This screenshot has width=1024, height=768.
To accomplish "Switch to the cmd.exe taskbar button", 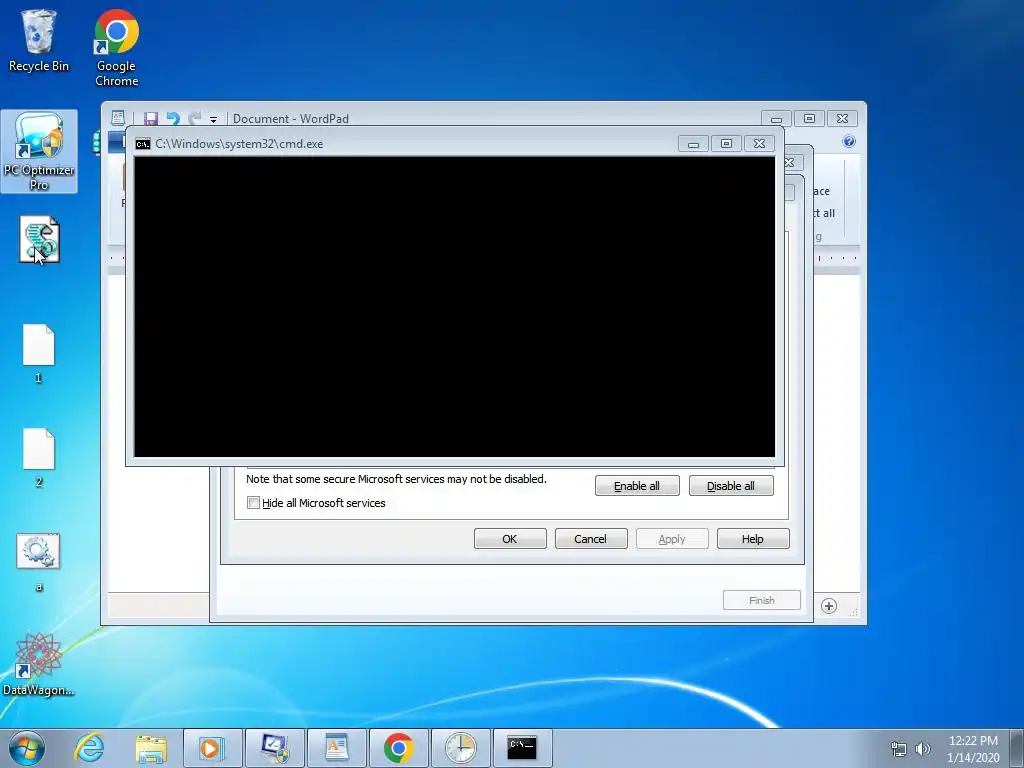I will click(x=522, y=748).
